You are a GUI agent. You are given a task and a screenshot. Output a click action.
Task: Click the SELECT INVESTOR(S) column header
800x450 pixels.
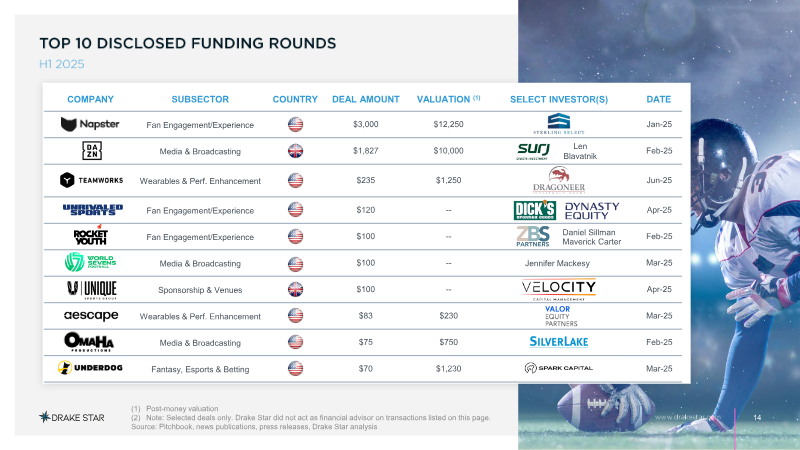click(559, 99)
